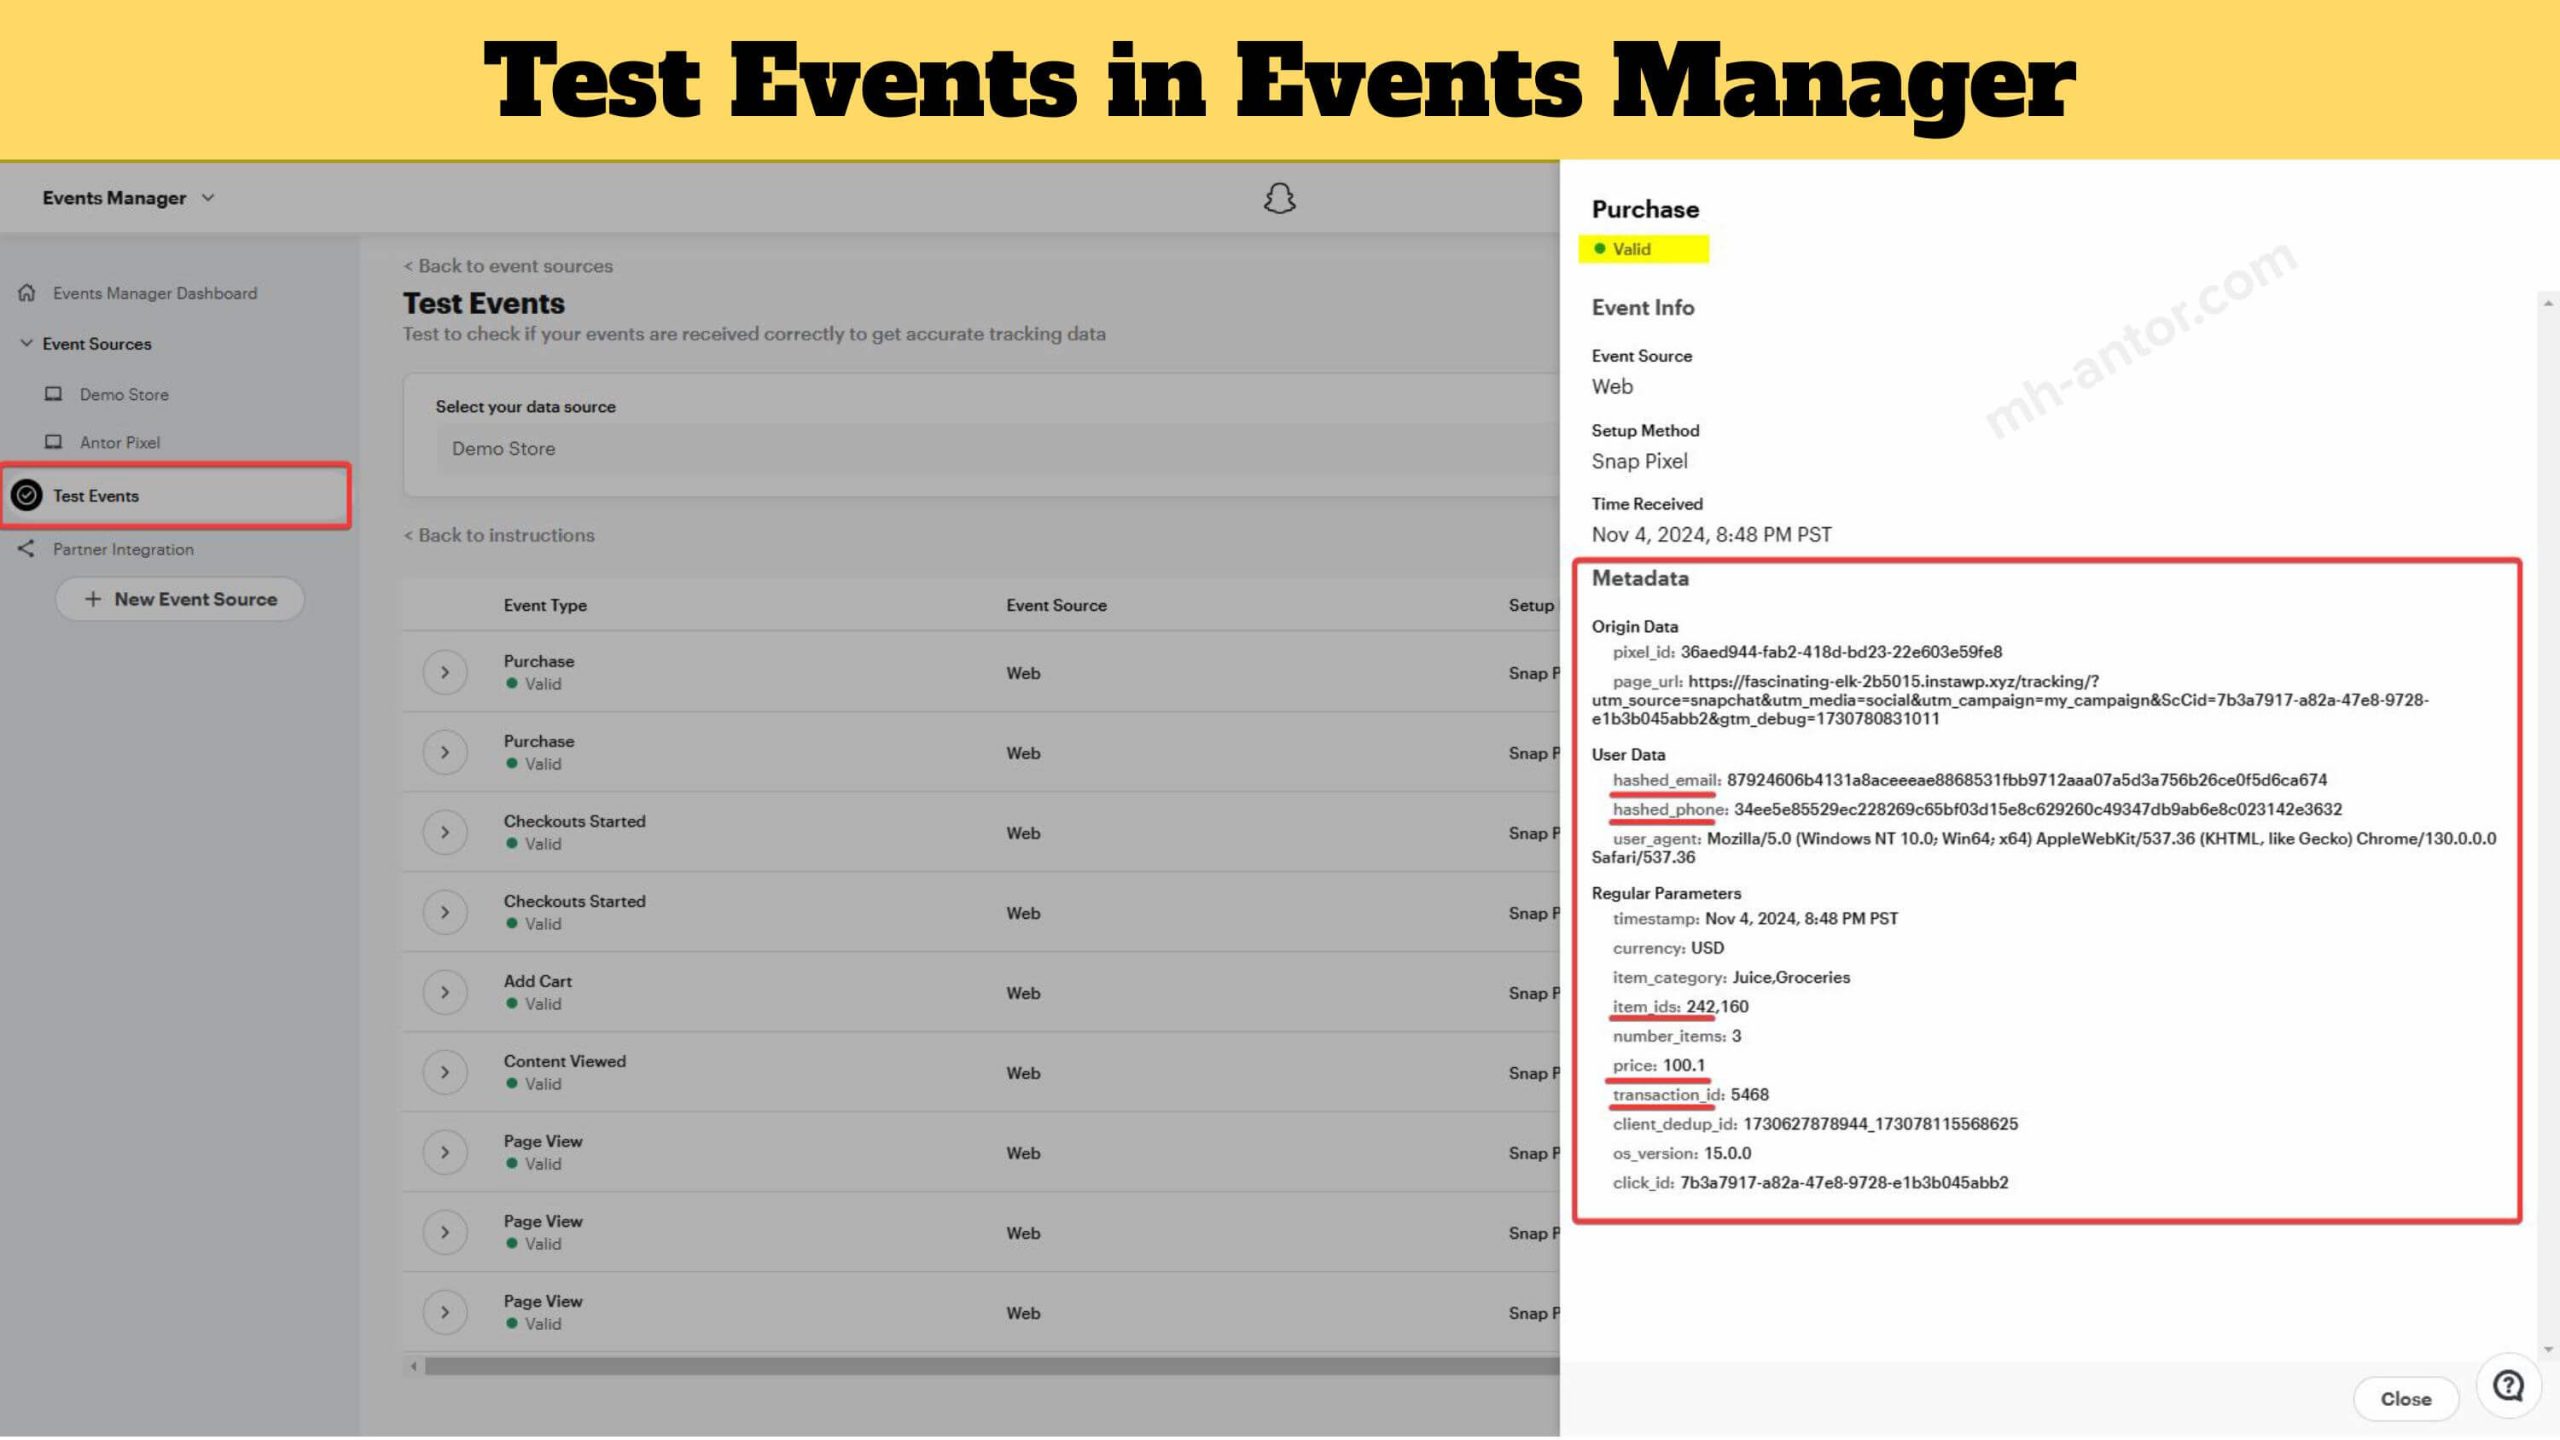
Task: Click the New Event Source button
Action: click(180, 599)
